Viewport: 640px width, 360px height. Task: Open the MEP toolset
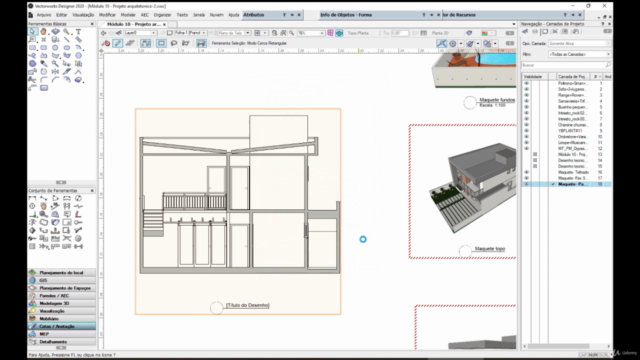[62, 334]
